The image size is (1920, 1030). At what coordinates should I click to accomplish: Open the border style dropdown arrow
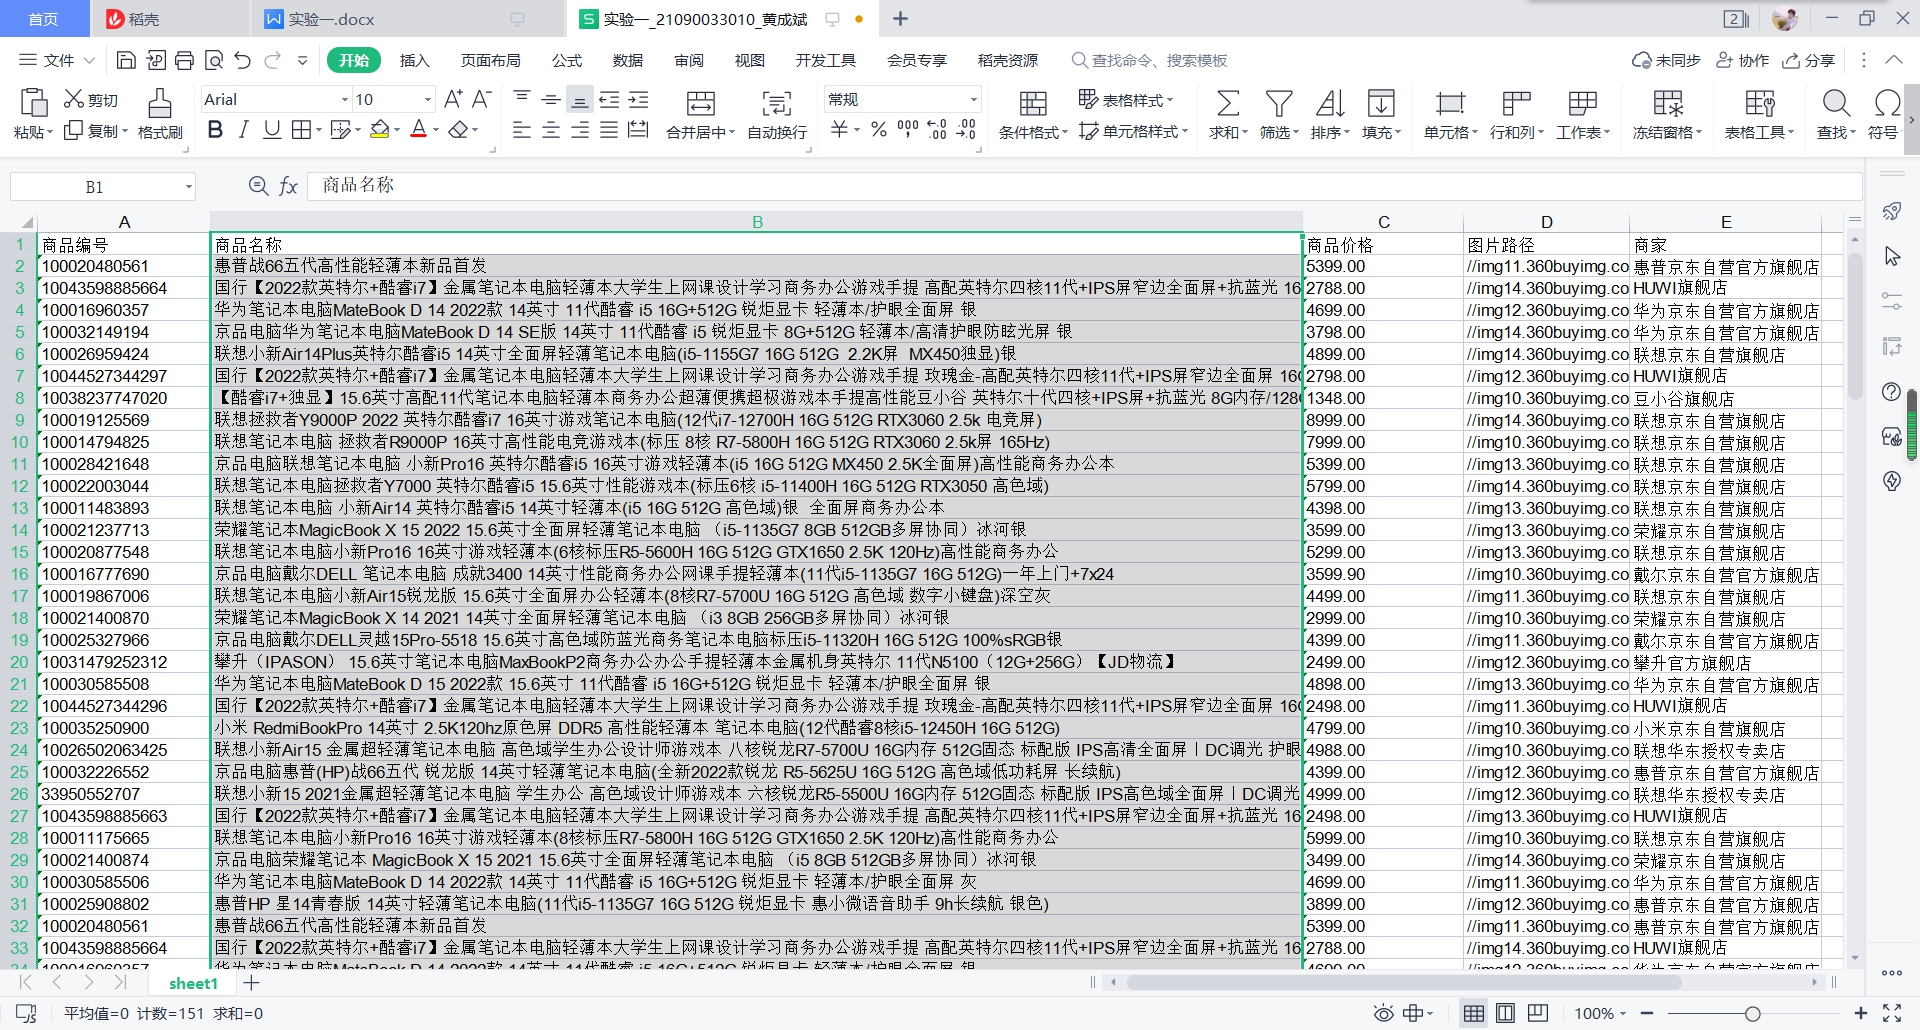(319, 130)
